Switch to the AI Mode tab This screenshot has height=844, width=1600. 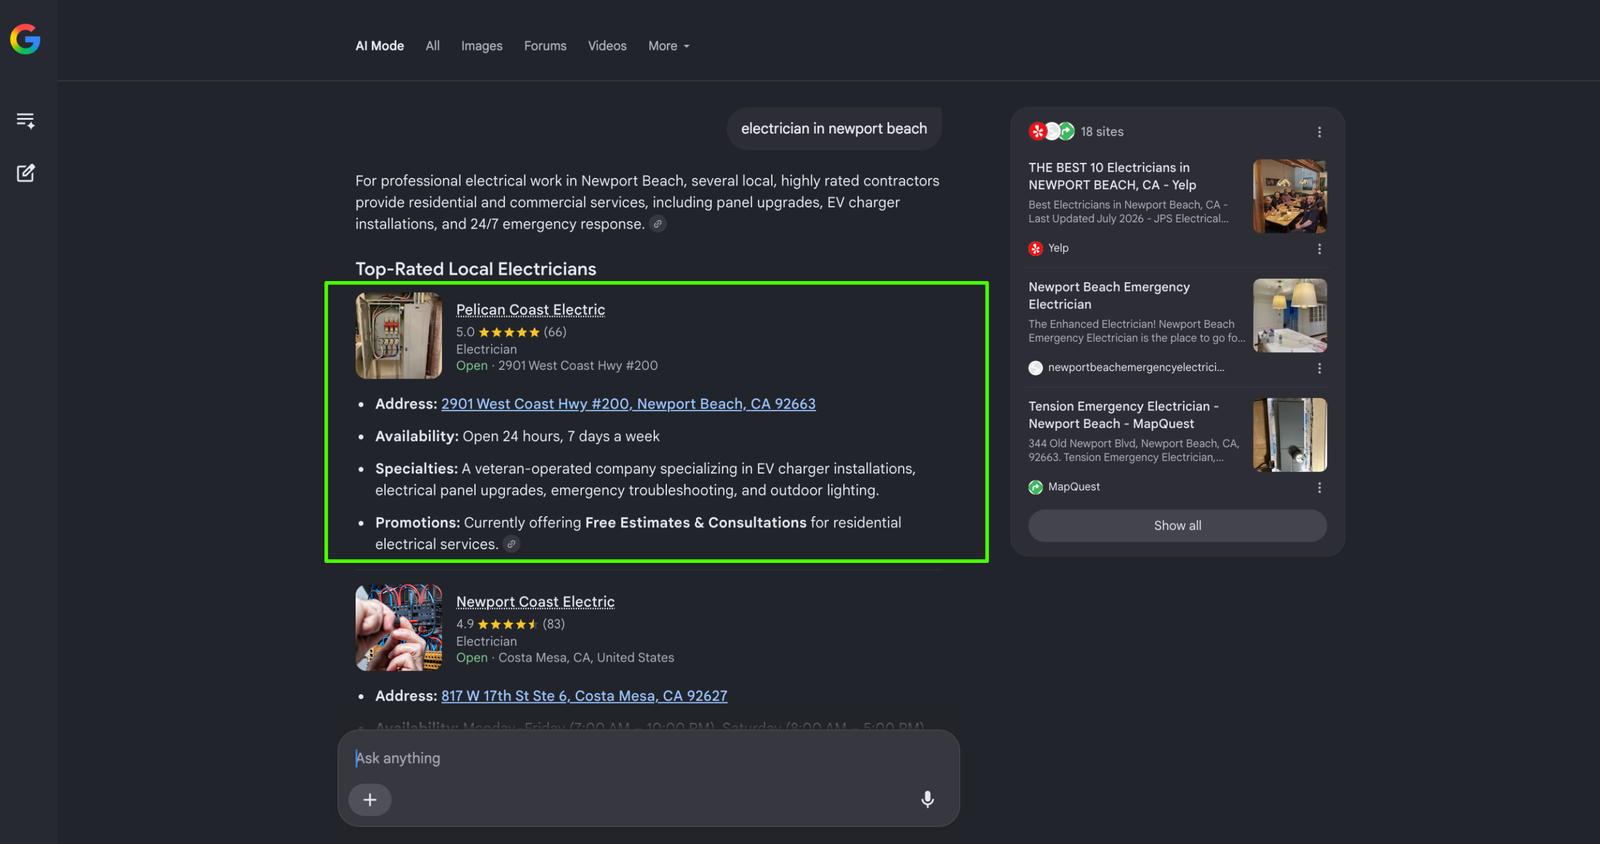point(380,46)
